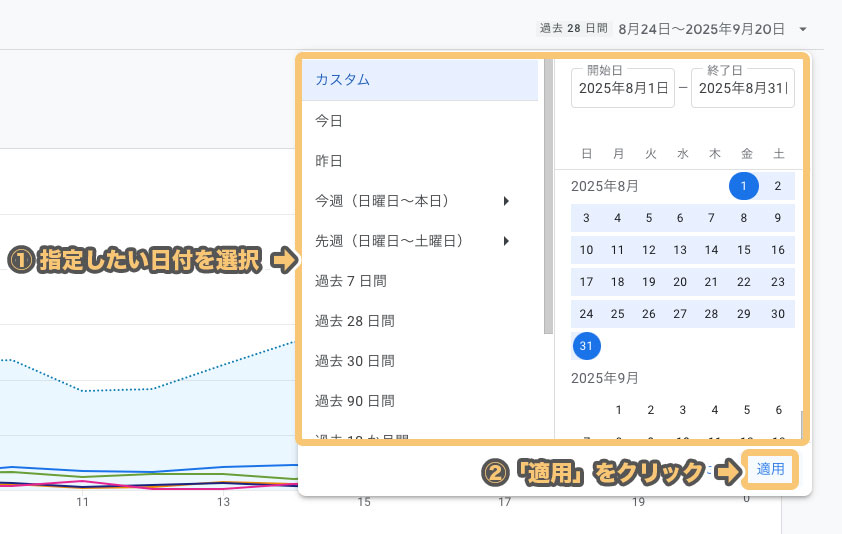Select August 1 in the calendar
The image size is (842, 534).
point(743,186)
